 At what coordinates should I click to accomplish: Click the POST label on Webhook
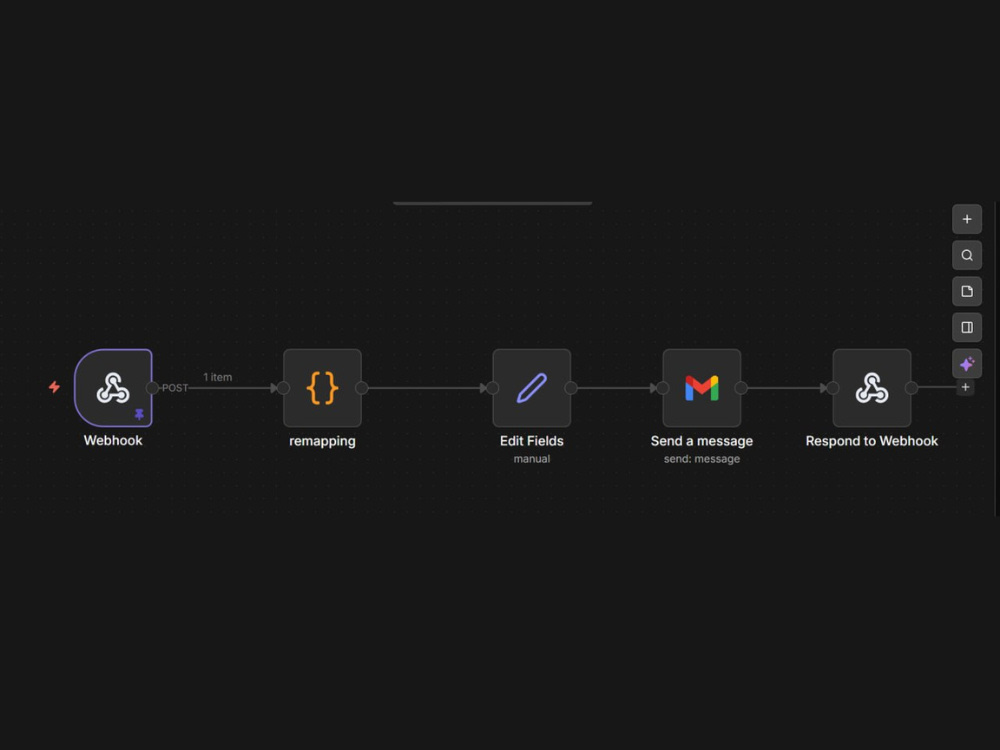click(175, 388)
